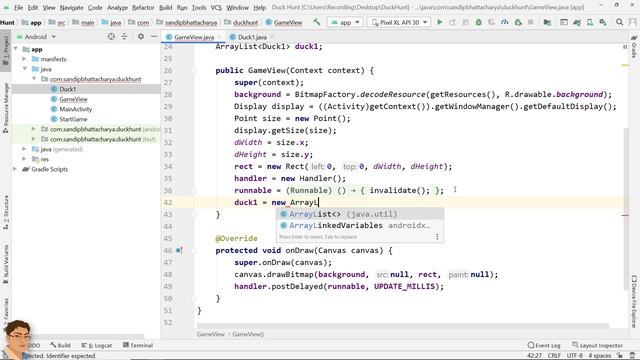Open the Build tool window button
640x360 pixels.
click(60, 345)
